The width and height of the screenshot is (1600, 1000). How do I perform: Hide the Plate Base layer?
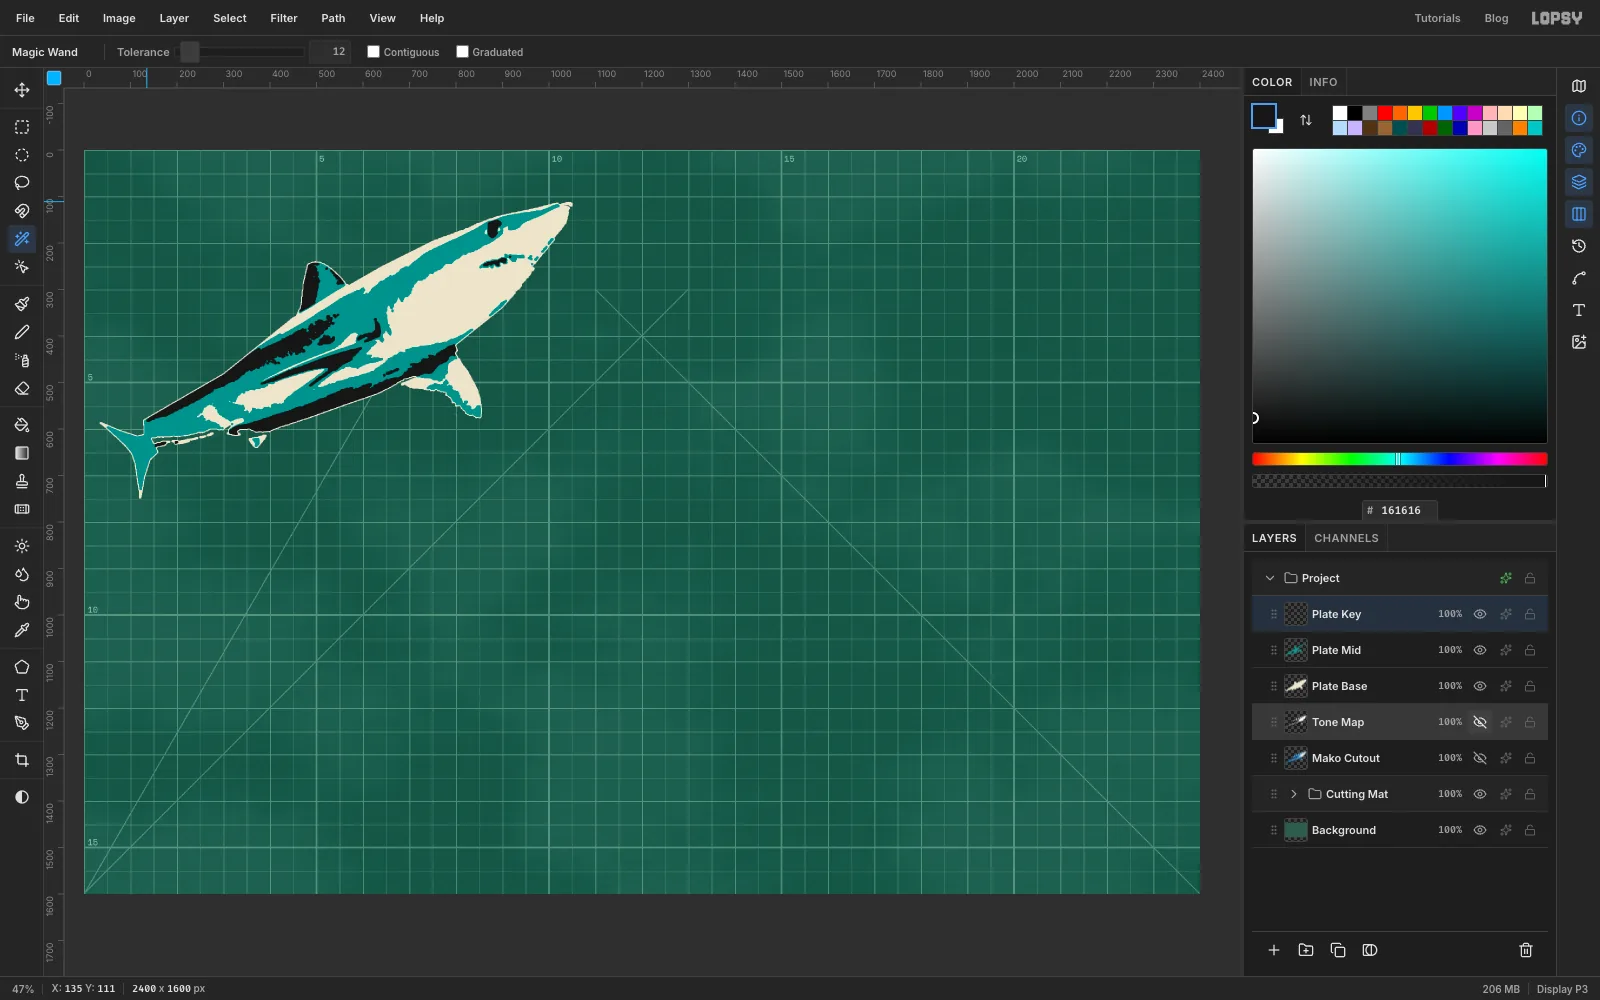[1480, 686]
